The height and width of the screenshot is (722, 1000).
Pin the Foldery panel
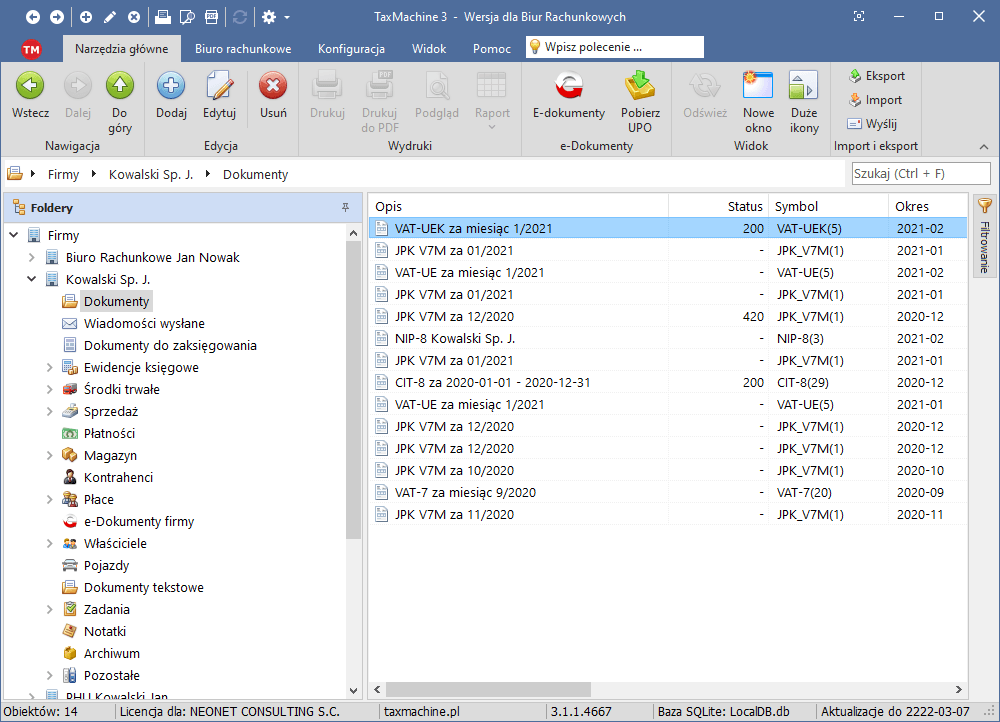coord(345,208)
